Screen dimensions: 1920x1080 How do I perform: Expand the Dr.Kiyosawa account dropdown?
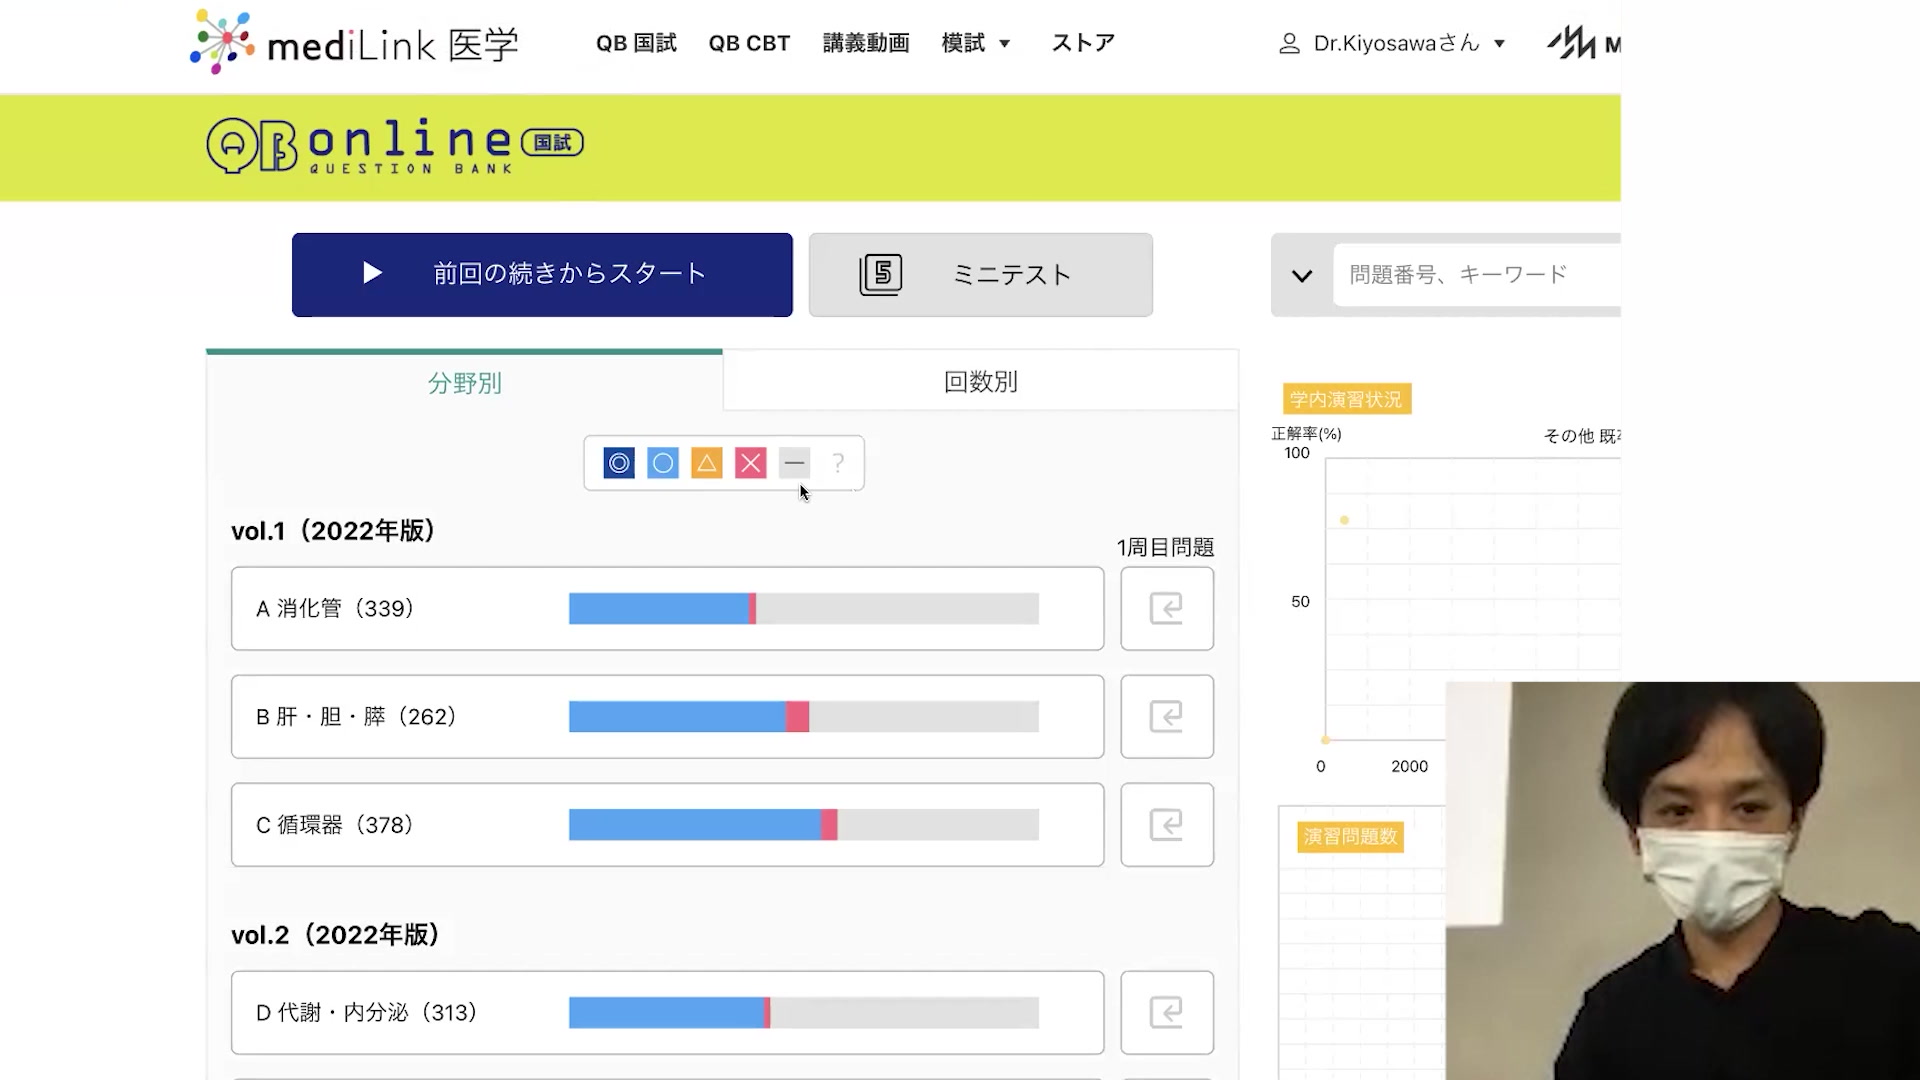click(x=1499, y=44)
